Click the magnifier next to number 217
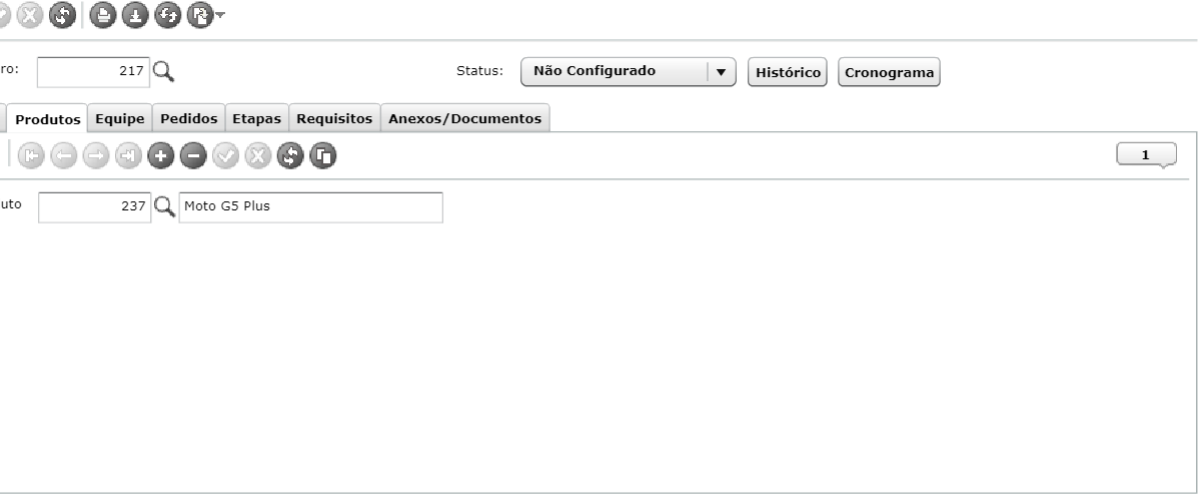 coord(163,71)
